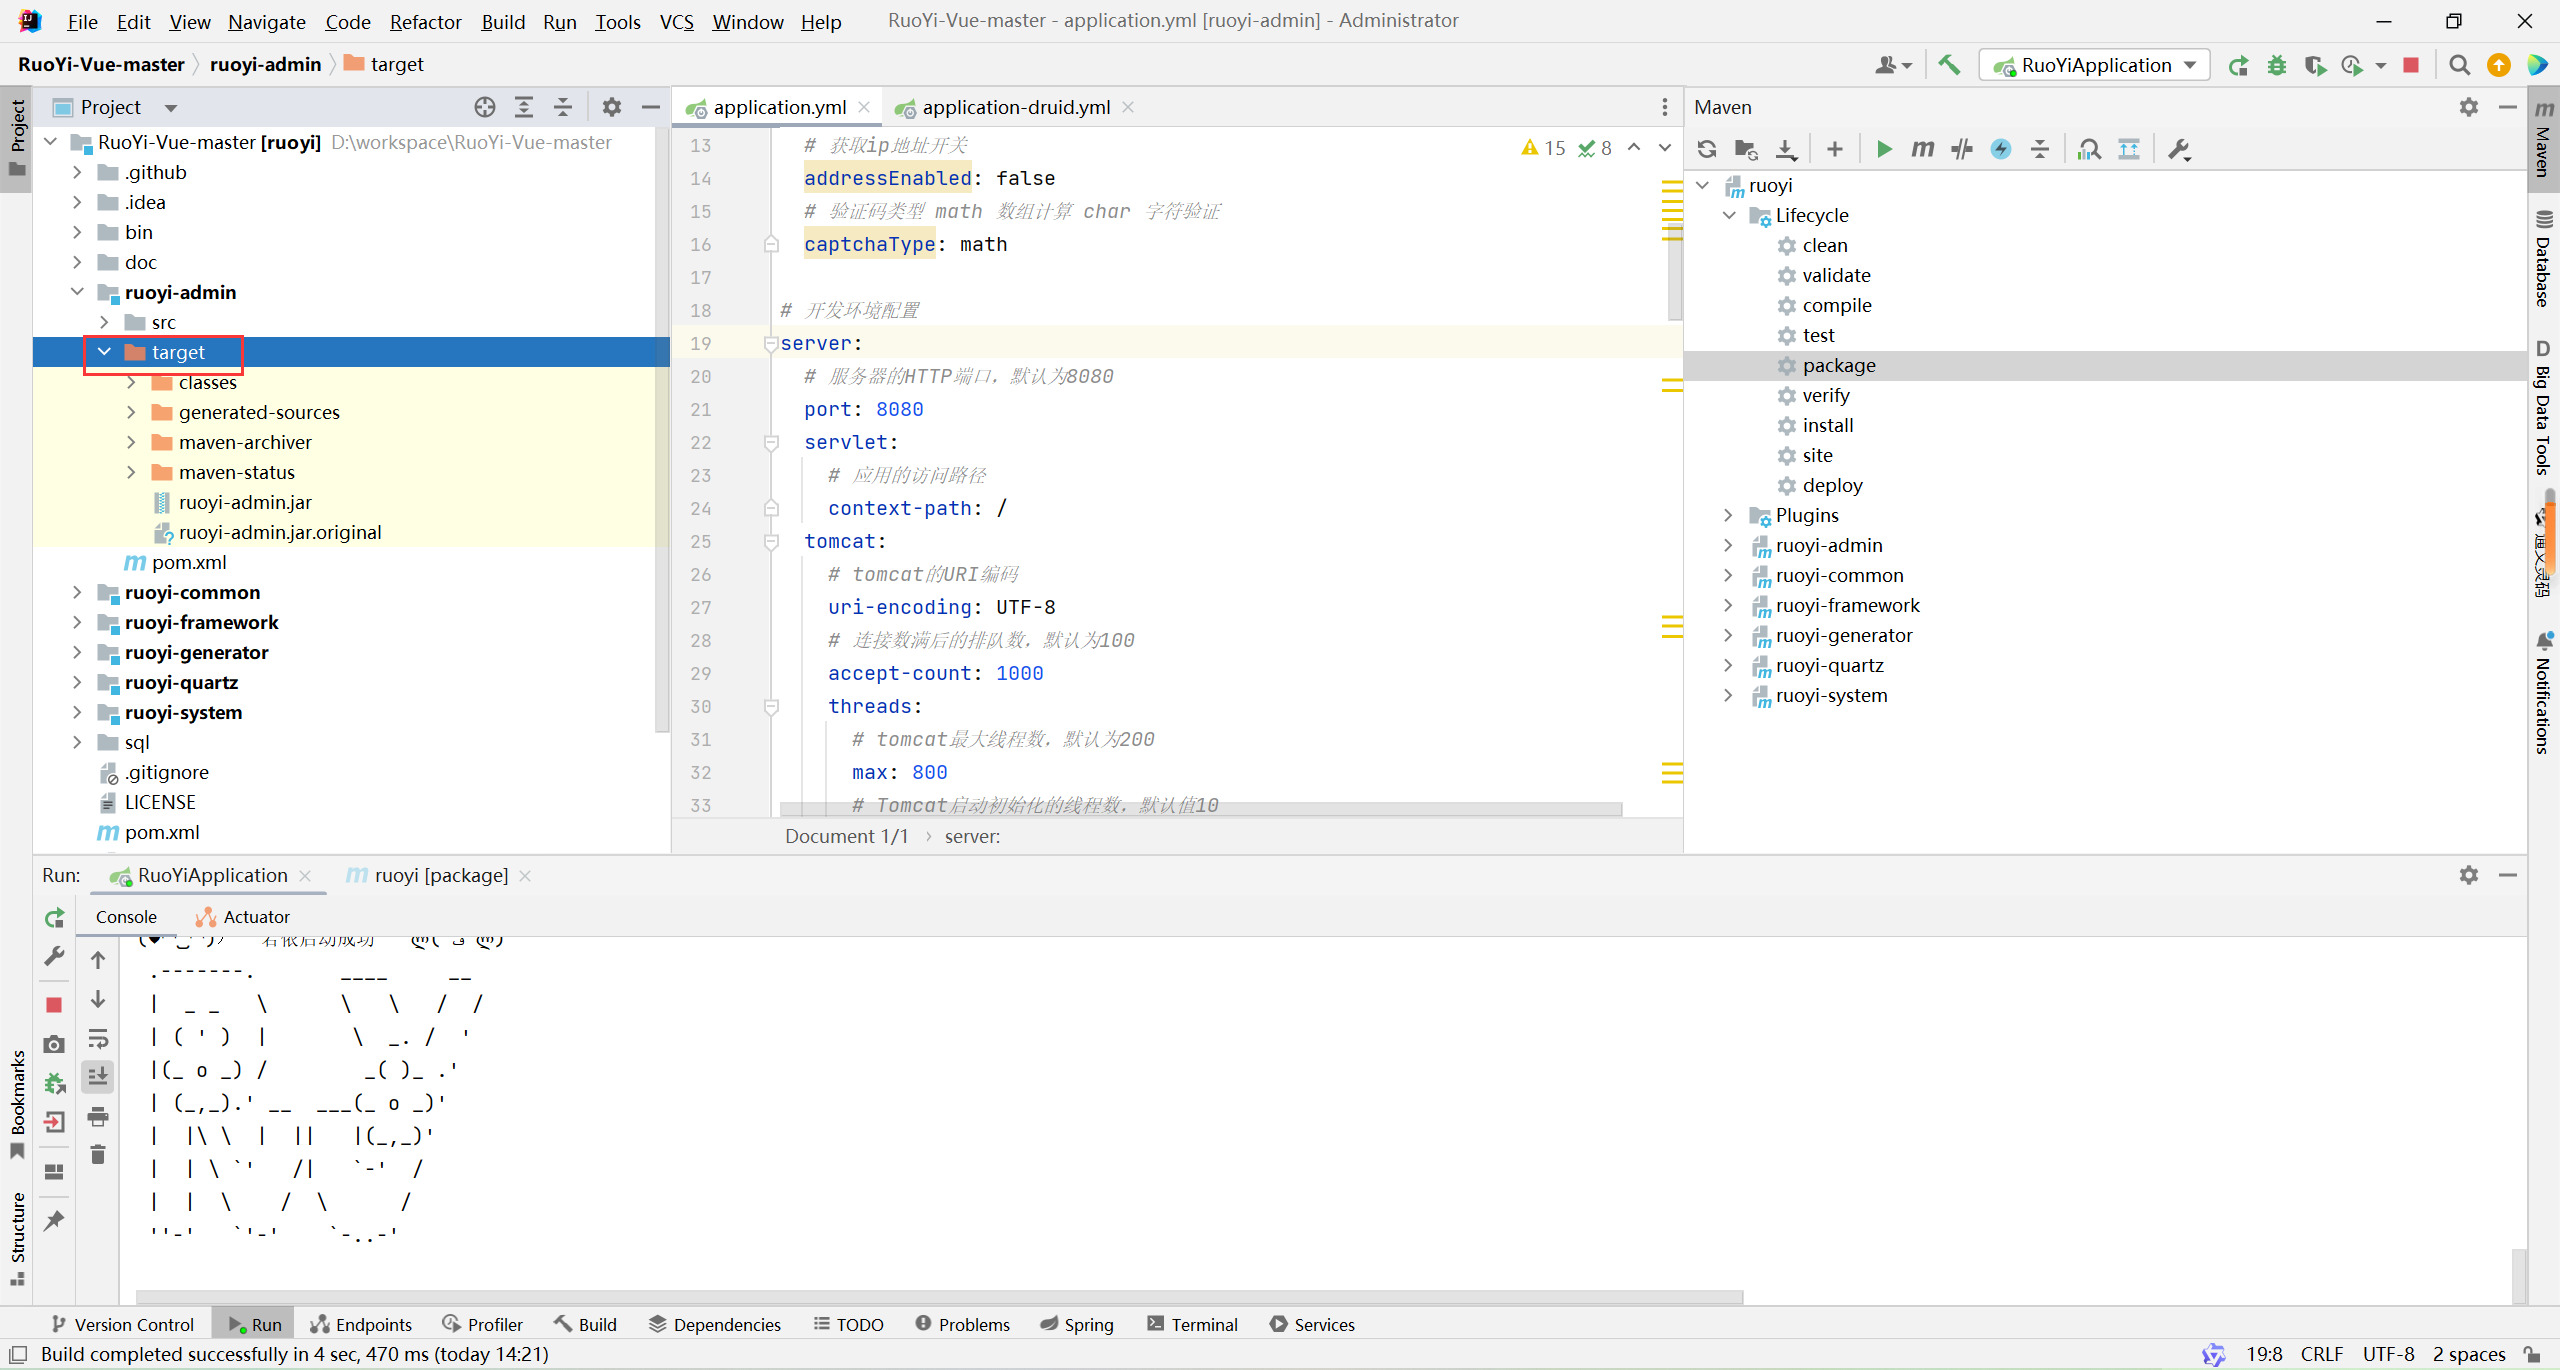This screenshot has height=1370, width=2560.
Task: Toggle Skip Tests Mode in Maven toolbar
Action: coord(2001,149)
